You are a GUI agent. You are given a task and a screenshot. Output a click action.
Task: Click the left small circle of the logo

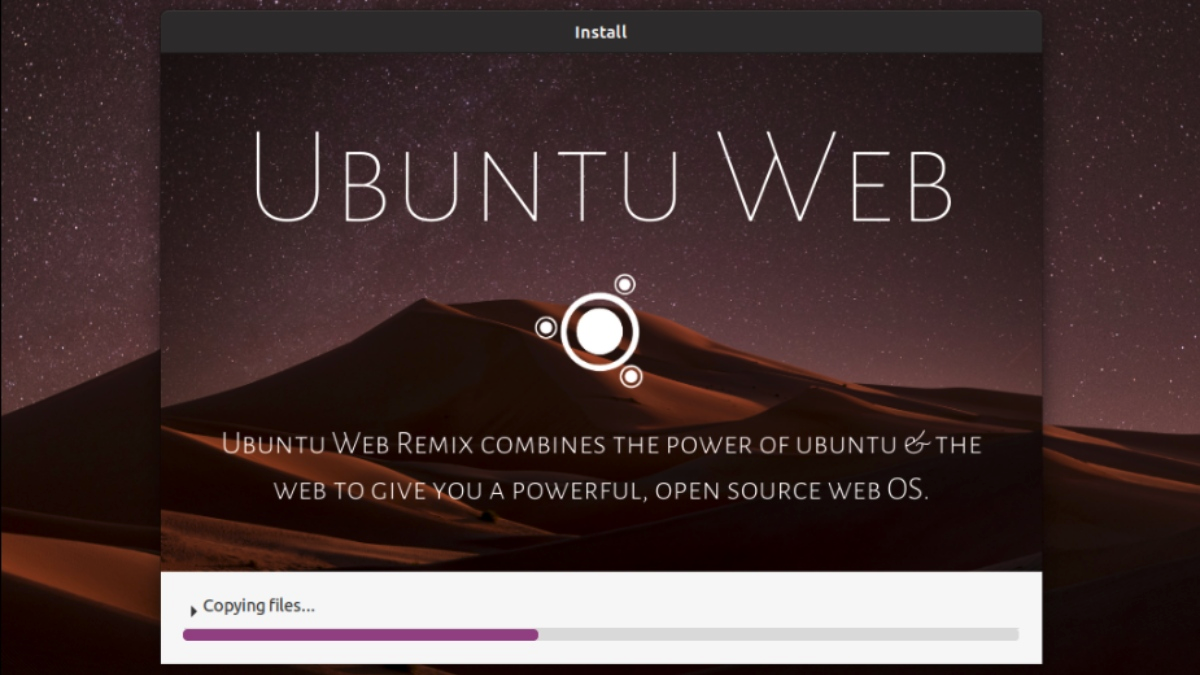coord(546,328)
